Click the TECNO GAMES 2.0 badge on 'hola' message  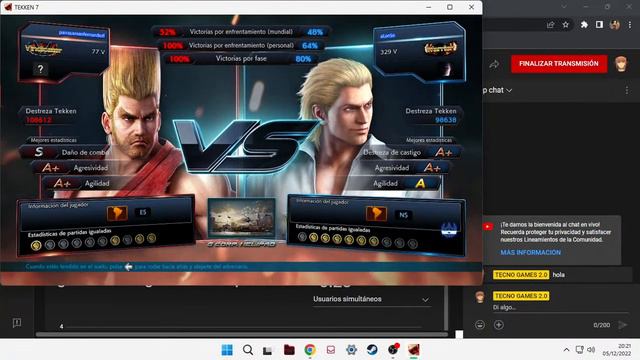pyautogui.click(x=521, y=275)
